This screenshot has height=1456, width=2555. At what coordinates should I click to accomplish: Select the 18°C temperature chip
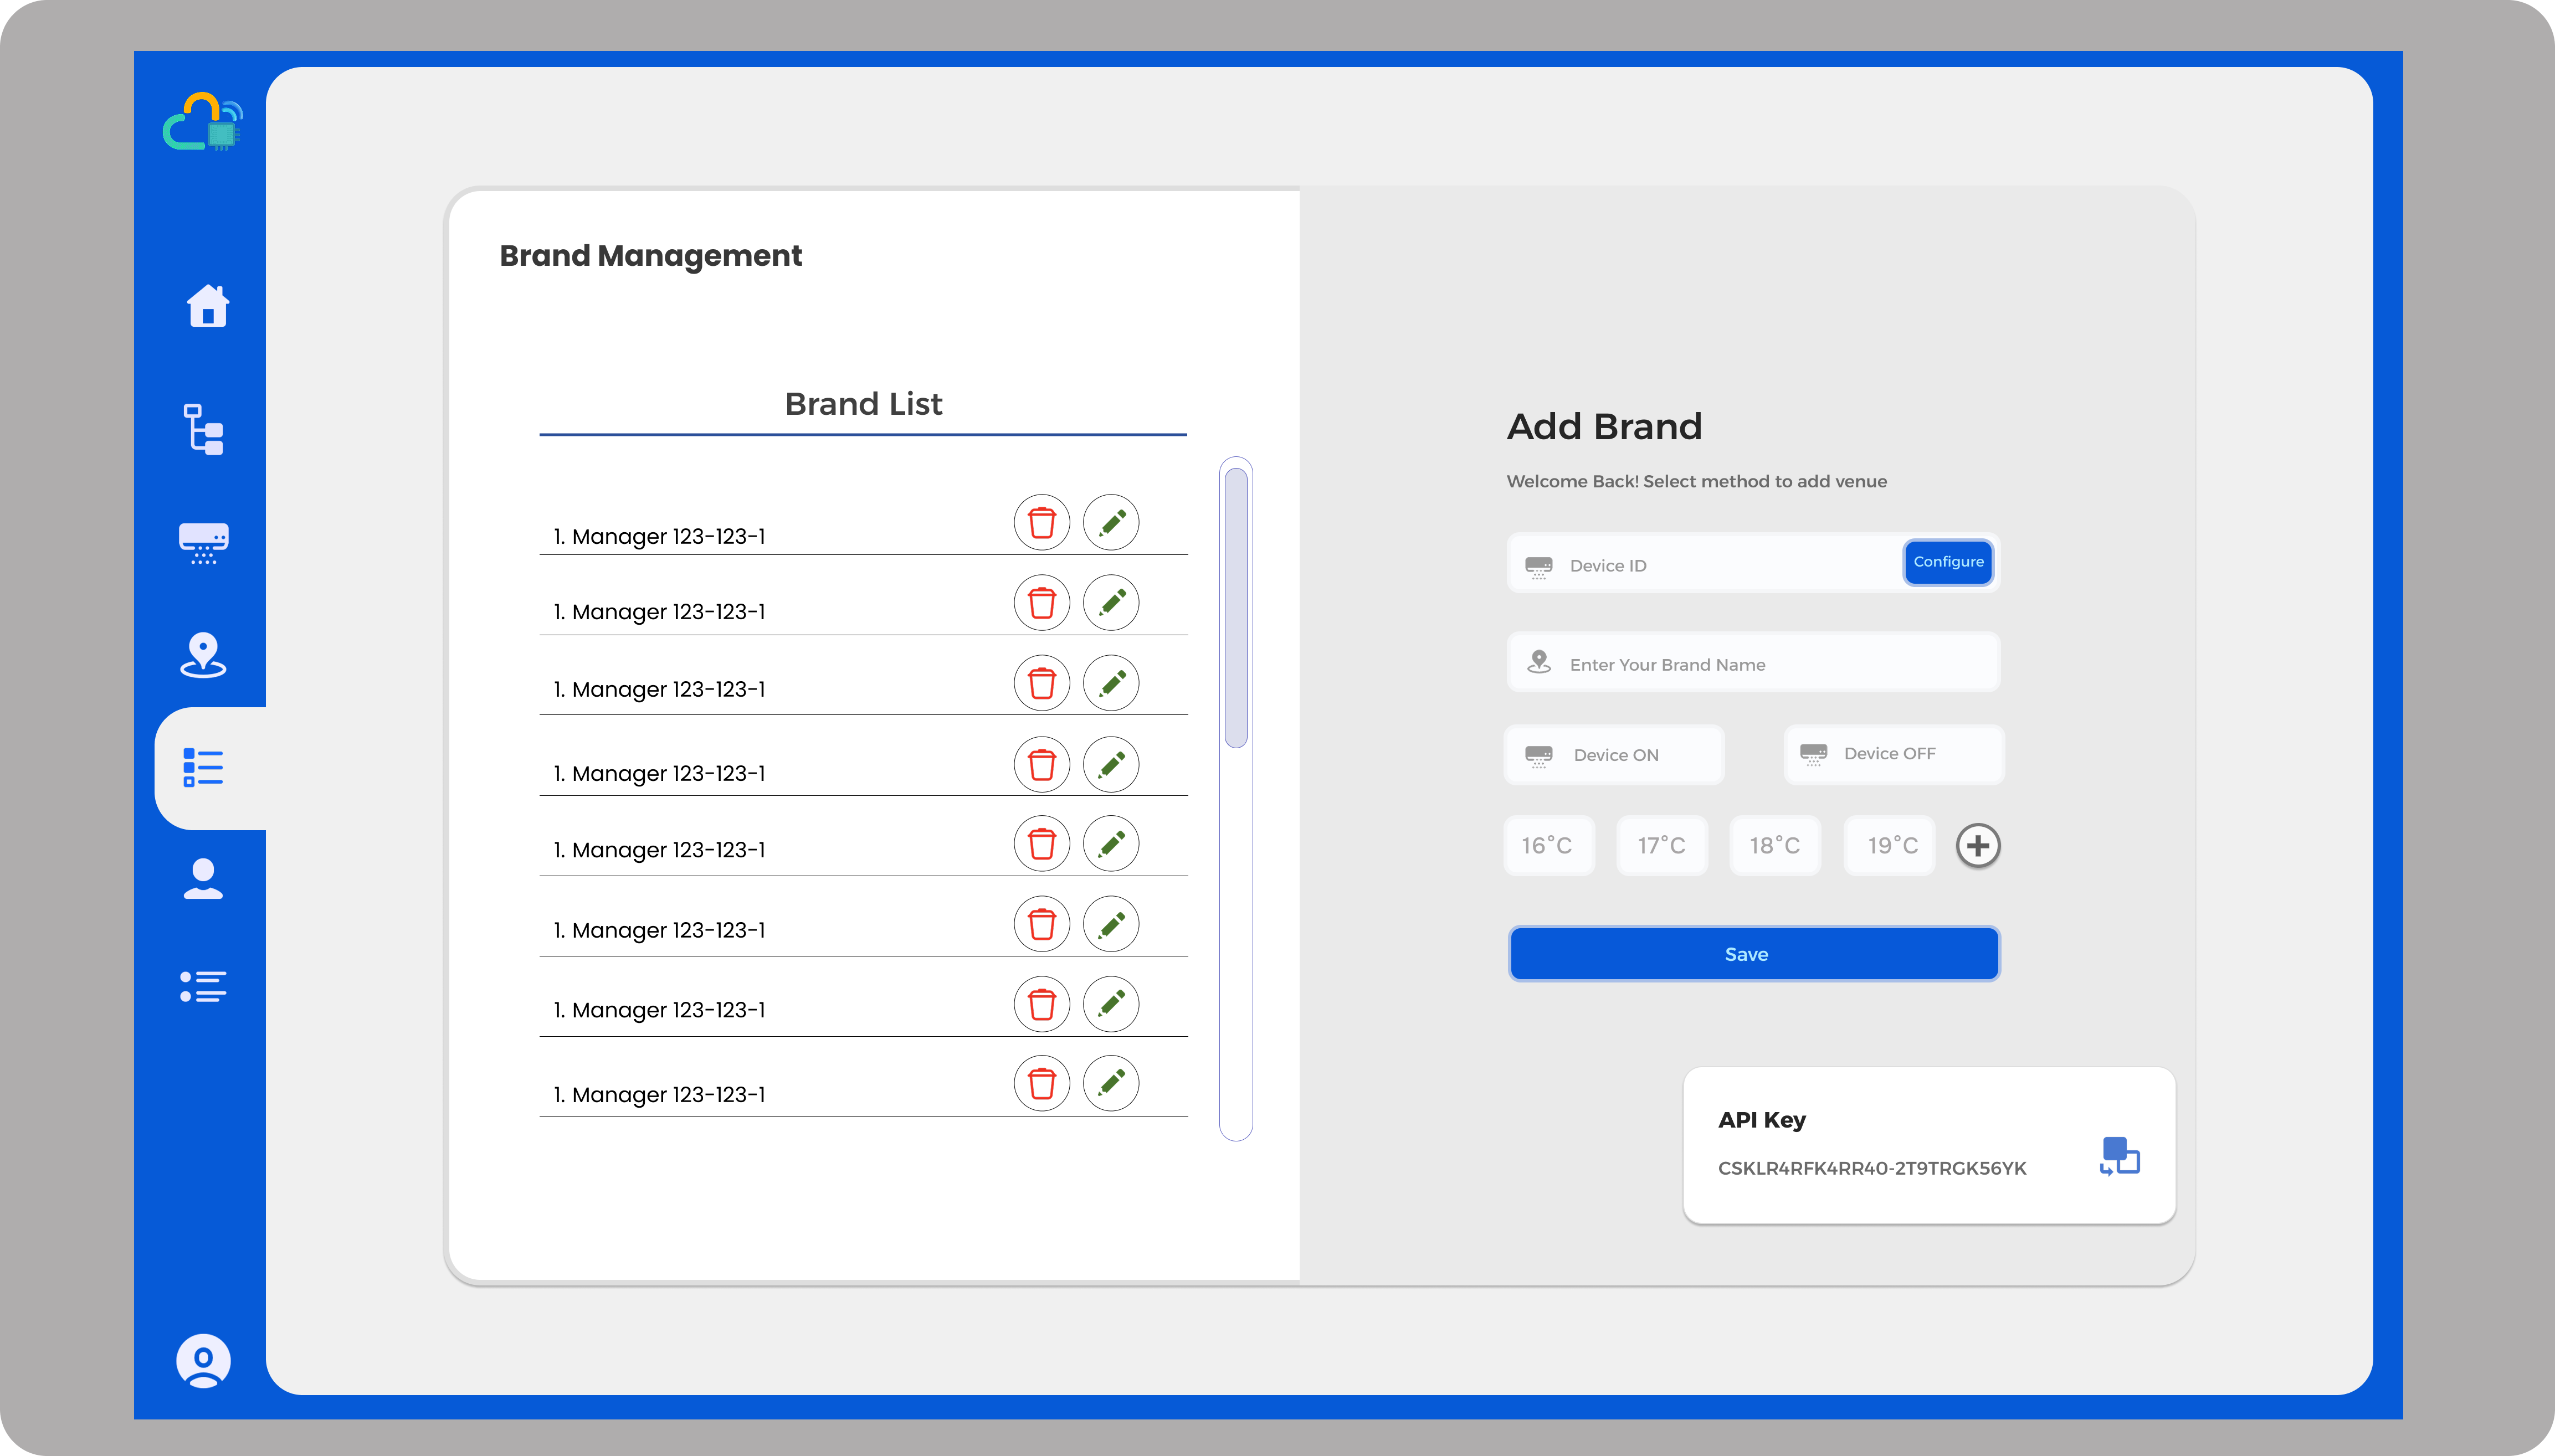pyautogui.click(x=1775, y=846)
